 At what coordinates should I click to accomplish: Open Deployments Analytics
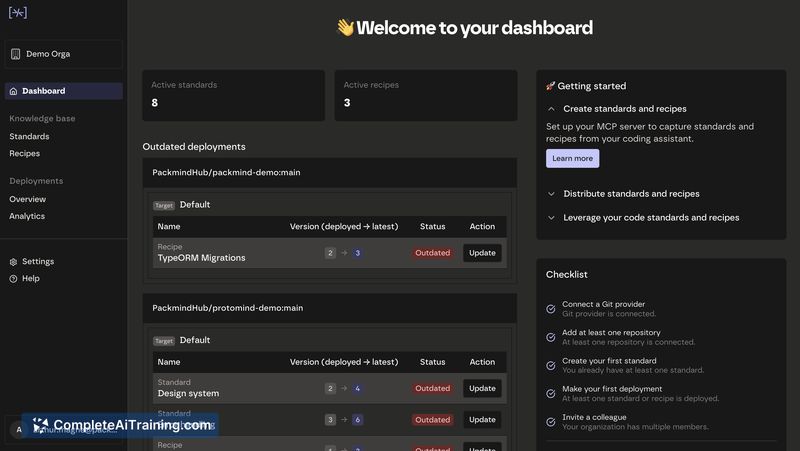[x=27, y=216]
